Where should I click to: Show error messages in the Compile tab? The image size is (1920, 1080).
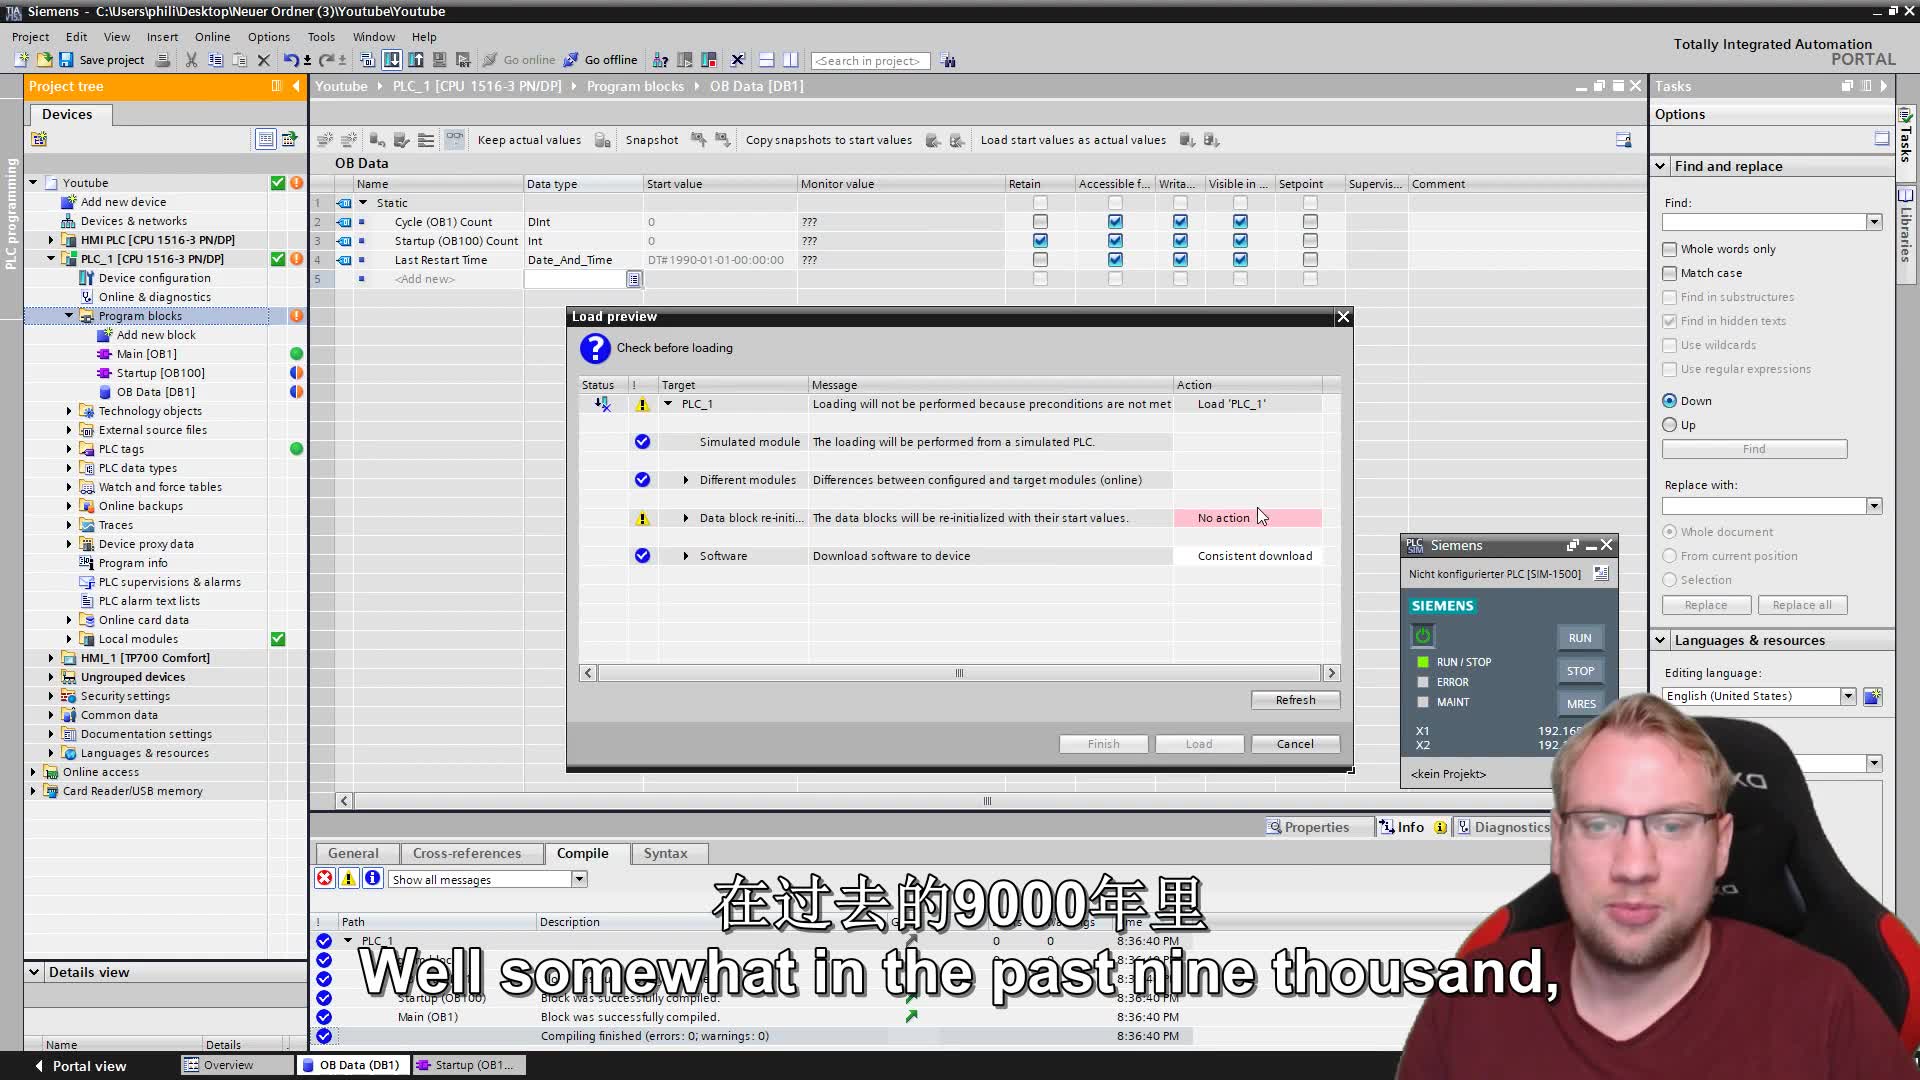pos(325,878)
